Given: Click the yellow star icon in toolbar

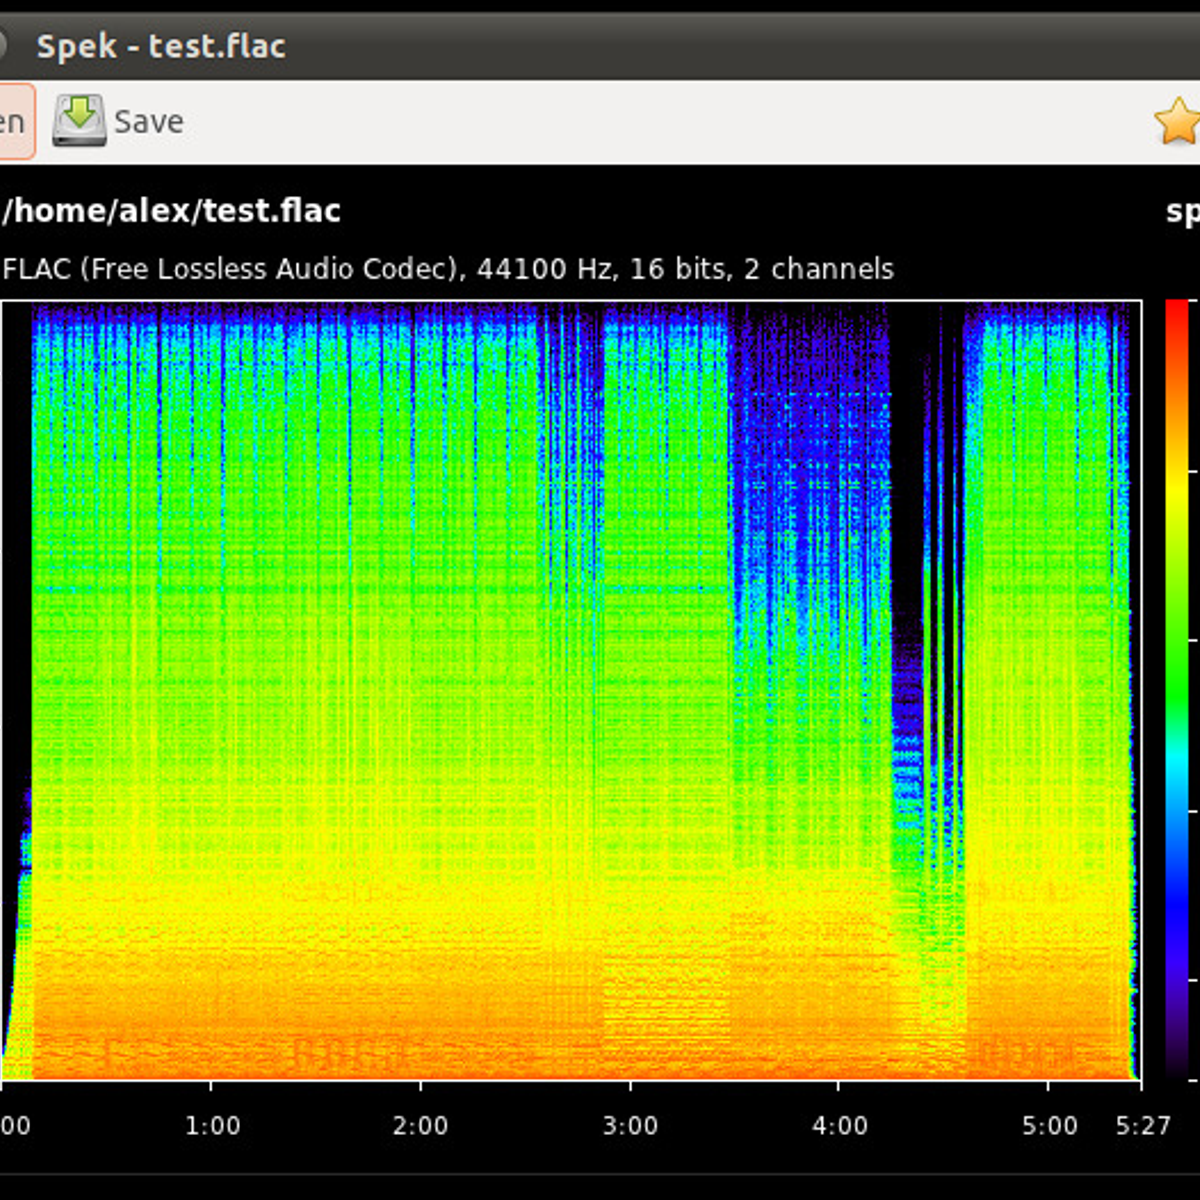Looking at the screenshot, I should coord(1177,121).
